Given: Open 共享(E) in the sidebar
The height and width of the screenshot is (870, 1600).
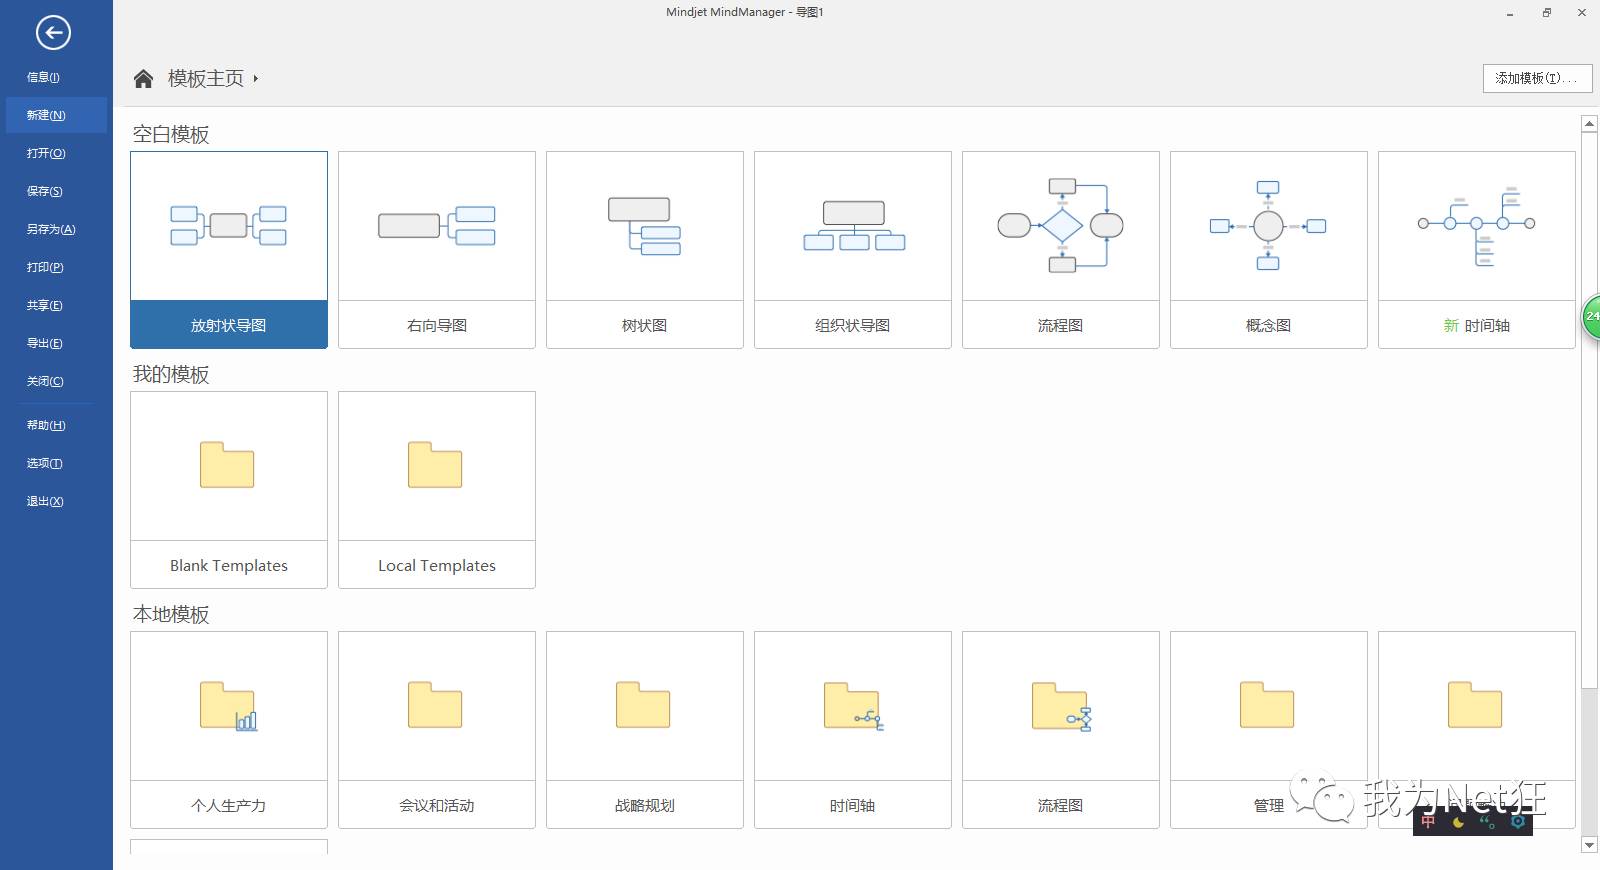Looking at the screenshot, I should point(44,305).
